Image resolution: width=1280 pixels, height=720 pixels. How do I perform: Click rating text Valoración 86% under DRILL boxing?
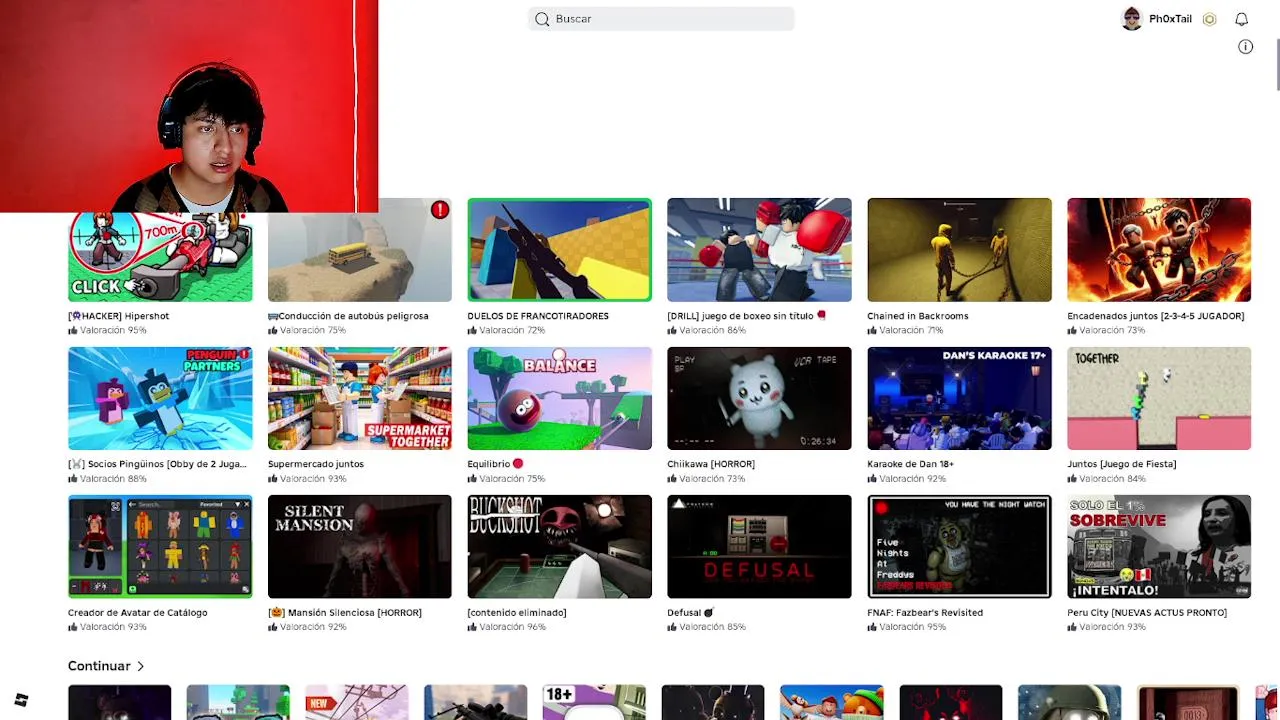pos(712,330)
